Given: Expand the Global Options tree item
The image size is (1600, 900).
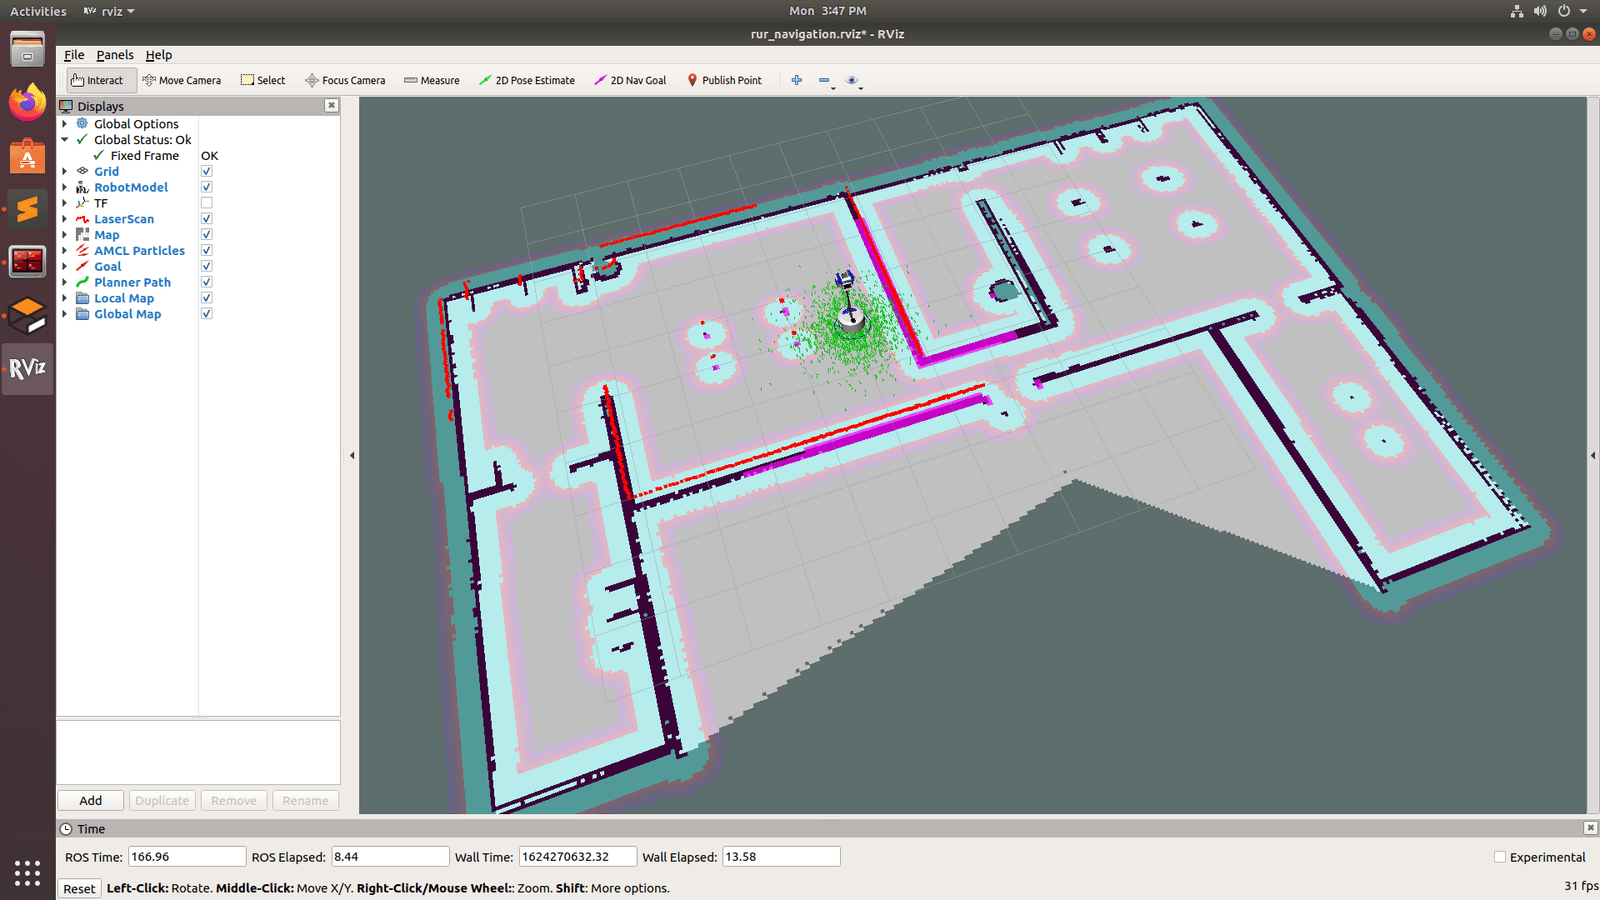Looking at the screenshot, I should click(x=65, y=124).
